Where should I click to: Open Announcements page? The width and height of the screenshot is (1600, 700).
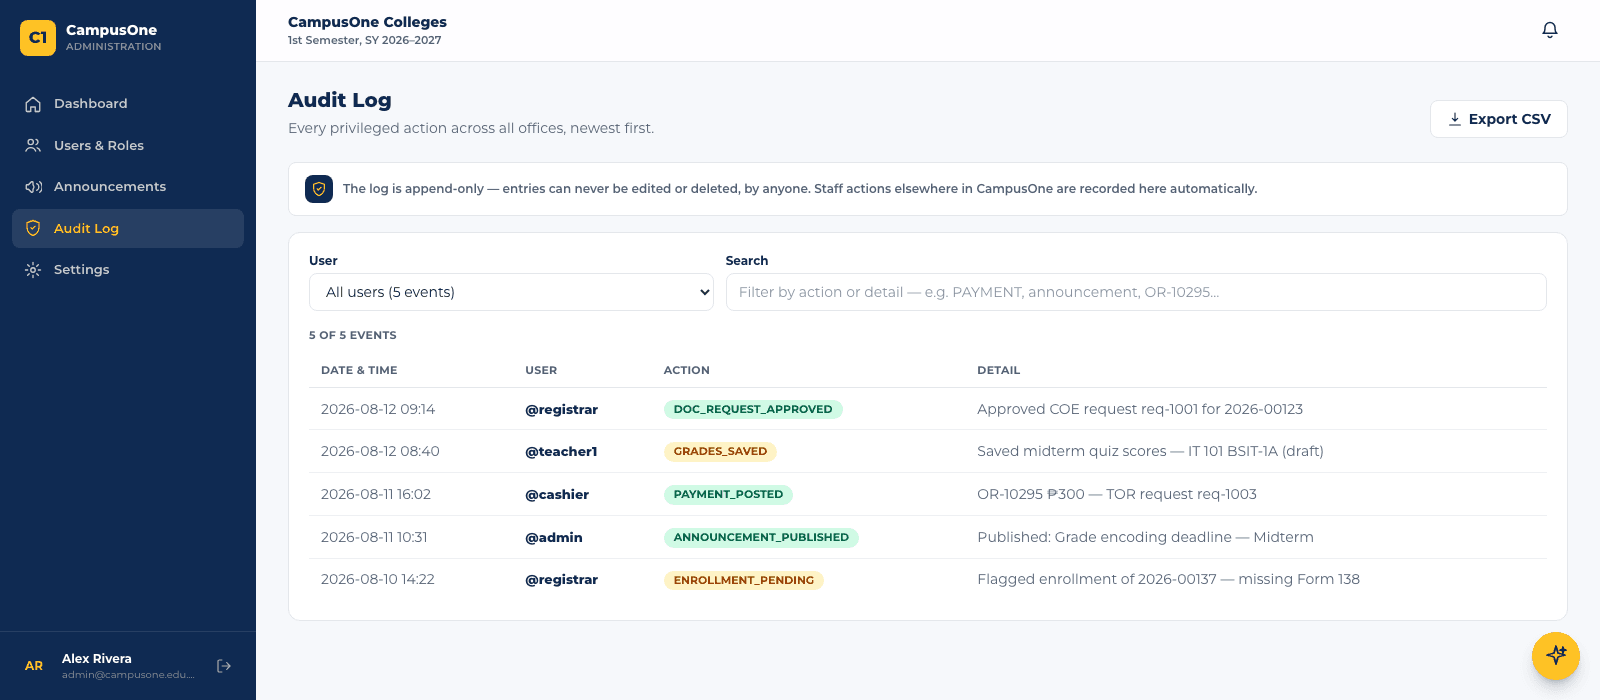(x=128, y=187)
